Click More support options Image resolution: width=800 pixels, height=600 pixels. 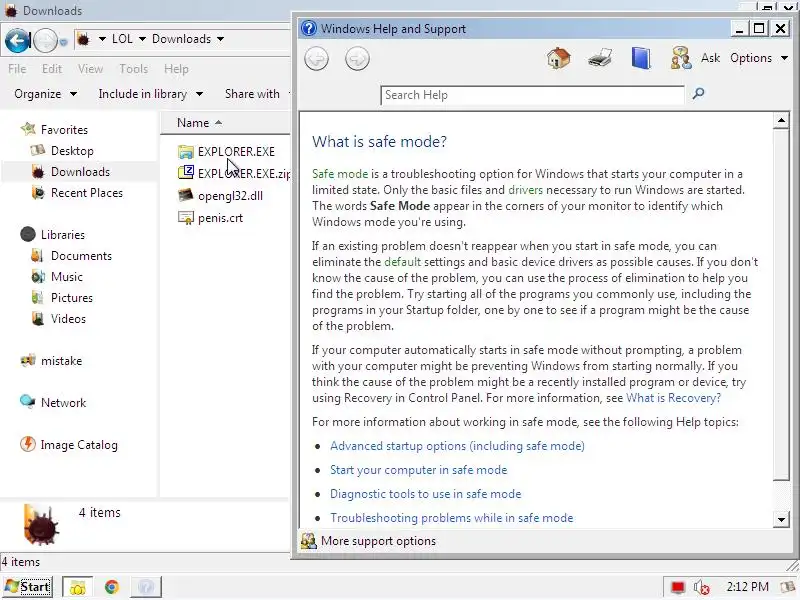click(378, 541)
